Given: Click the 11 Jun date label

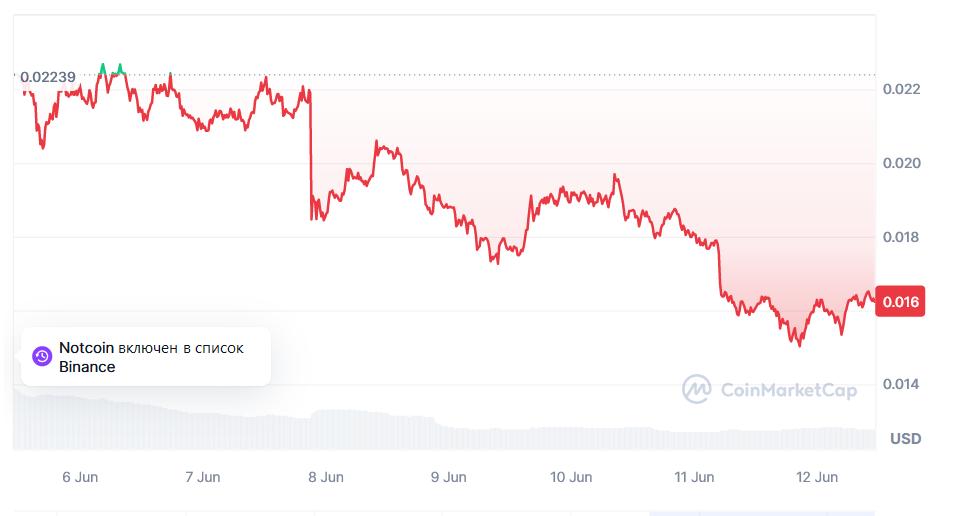Looking at the screenshot, I should (x=694, y=477).
